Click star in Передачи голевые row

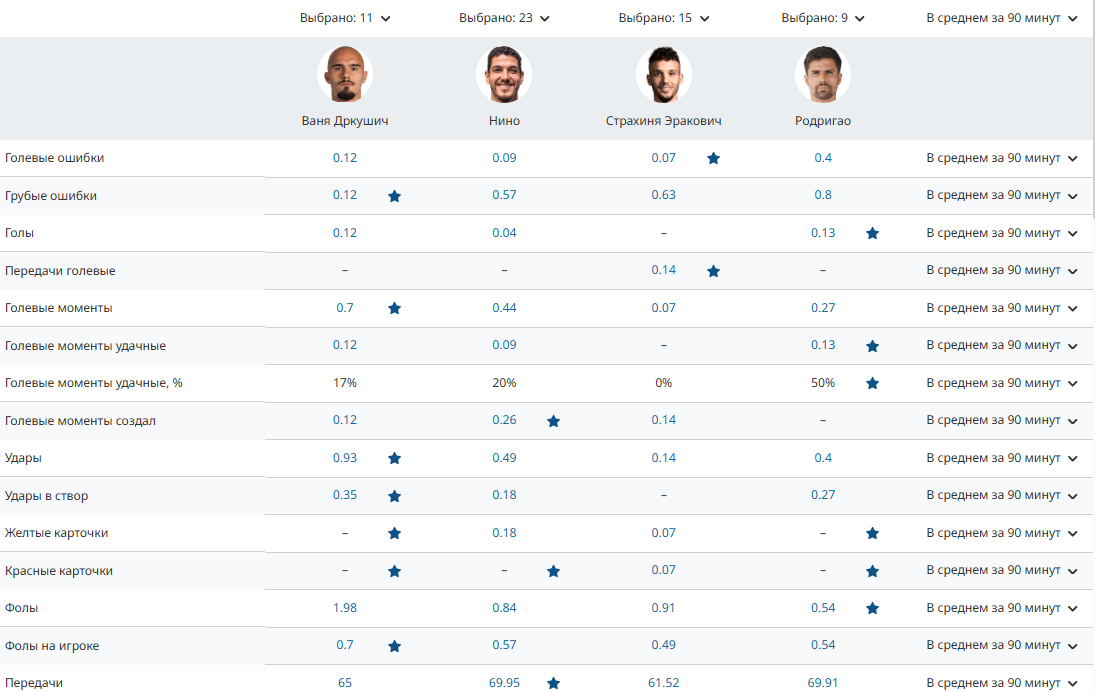[x=713, y=271]
